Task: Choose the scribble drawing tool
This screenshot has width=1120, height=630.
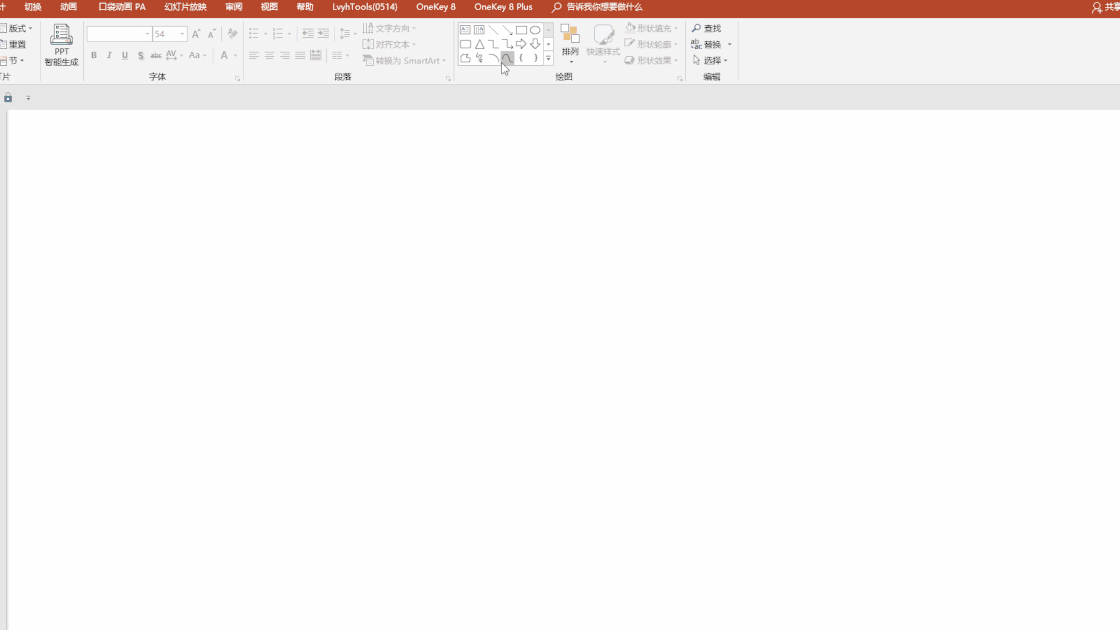Action: 479,58
